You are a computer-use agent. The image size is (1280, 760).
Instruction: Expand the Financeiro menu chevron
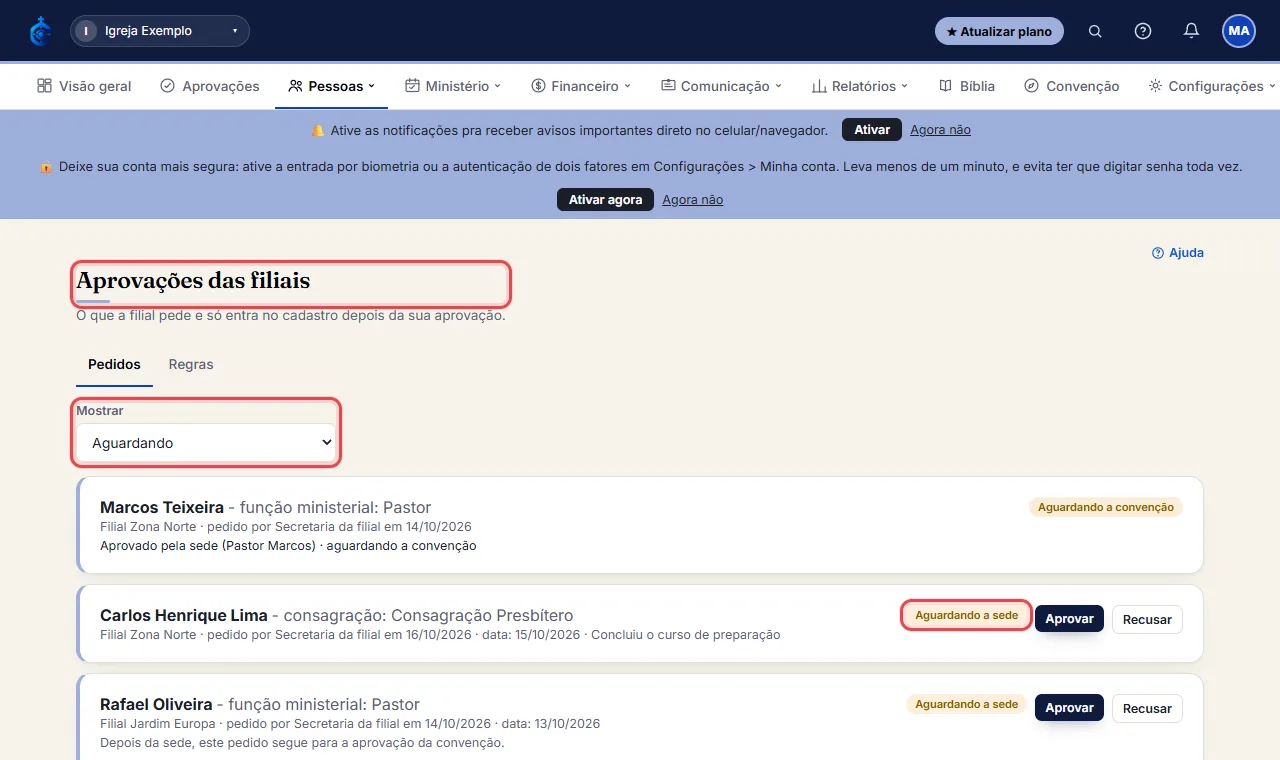pos(627,86)
